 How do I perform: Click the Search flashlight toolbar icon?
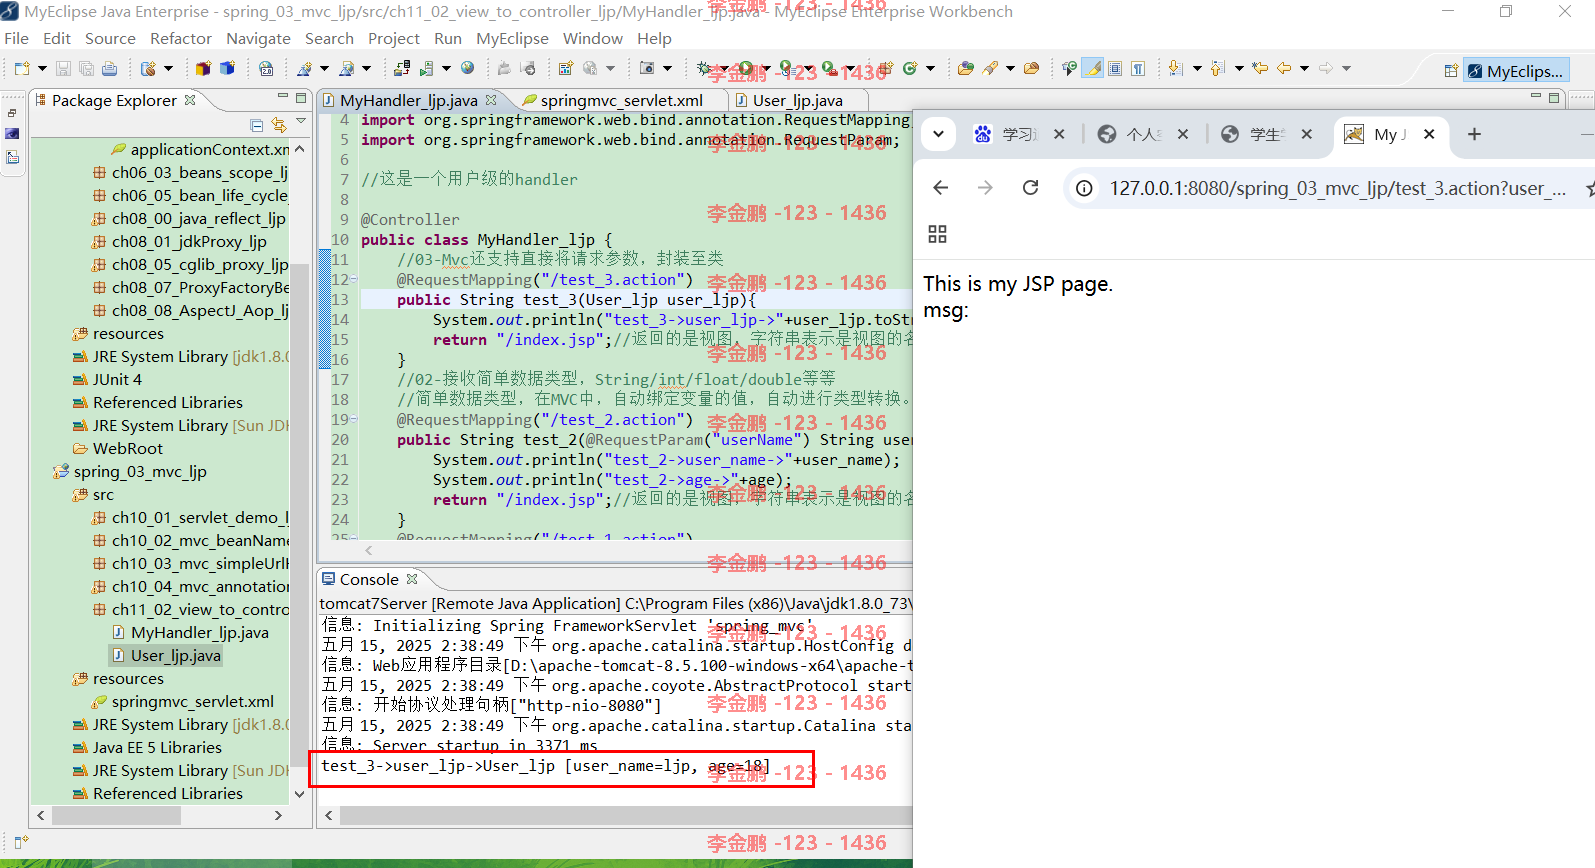(990, 69)
